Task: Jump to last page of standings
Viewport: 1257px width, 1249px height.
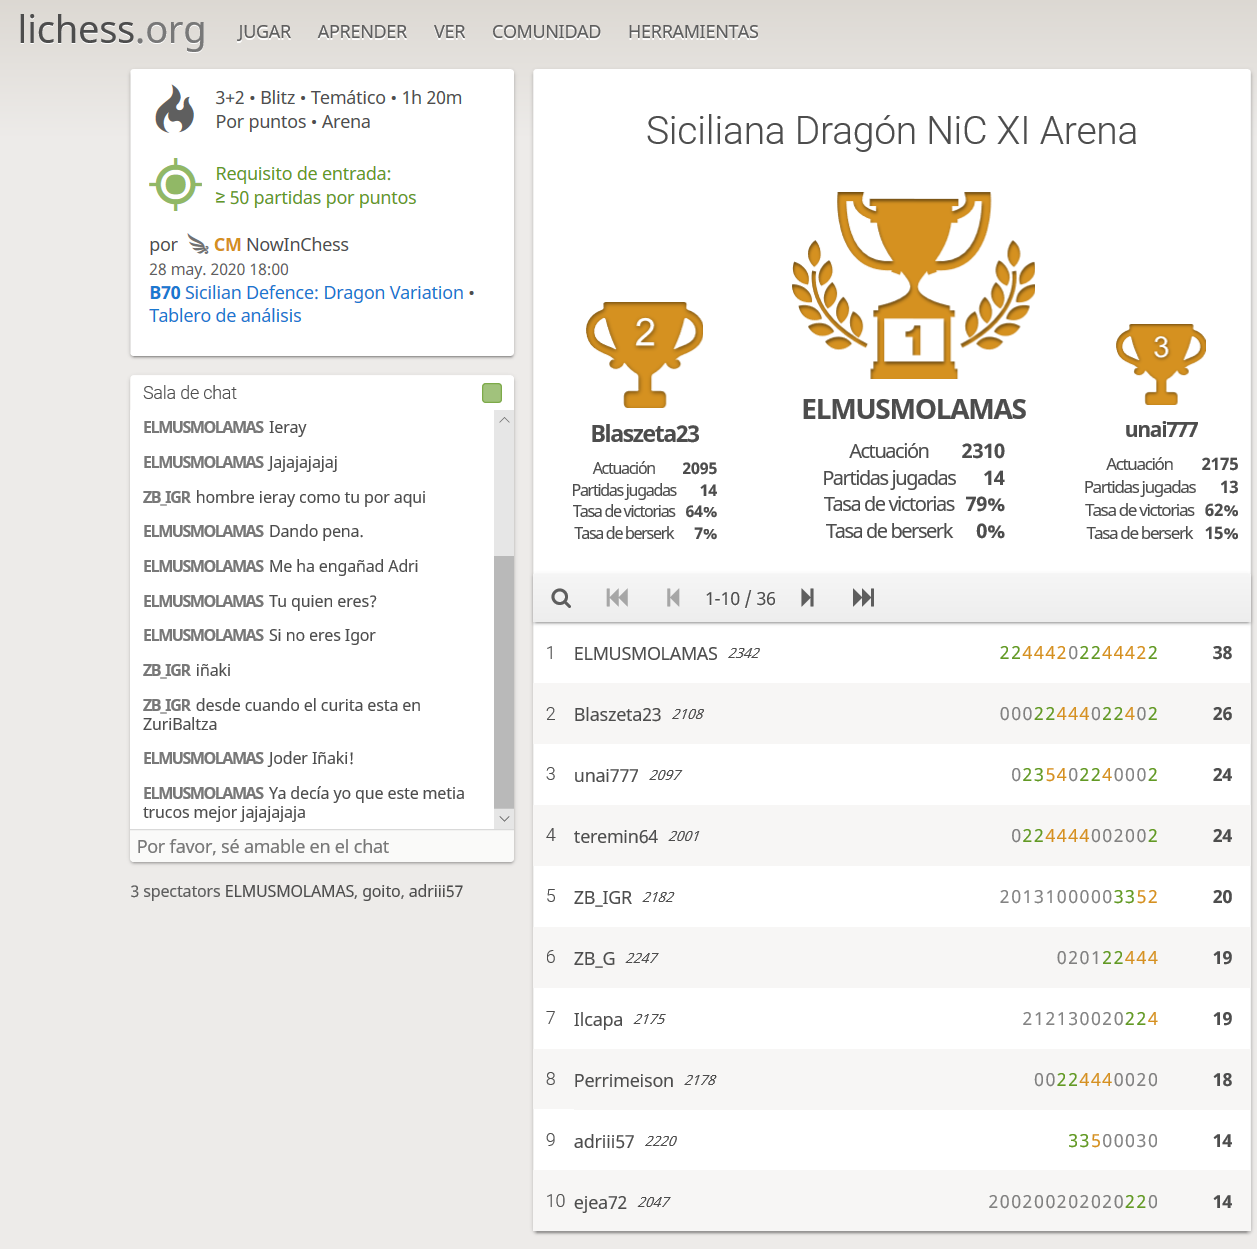Action: pyautogui.click(x=863, y=598)
